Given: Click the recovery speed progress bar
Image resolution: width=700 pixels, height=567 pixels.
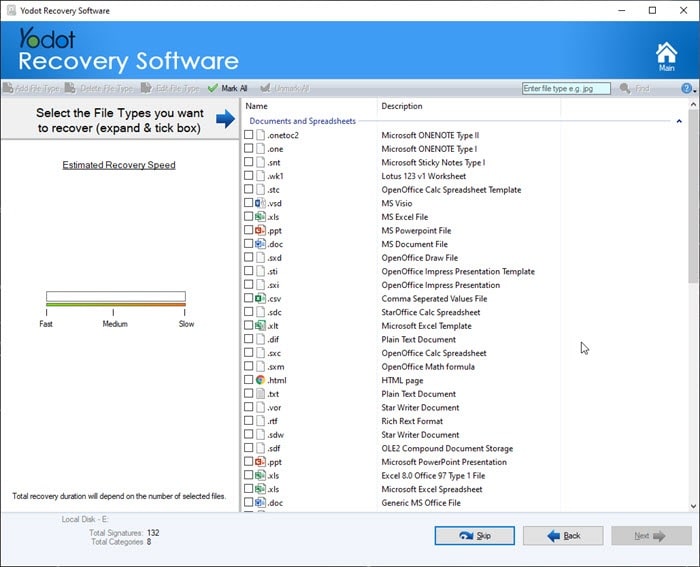Looking at the screenshot, I should click(116, 296).
